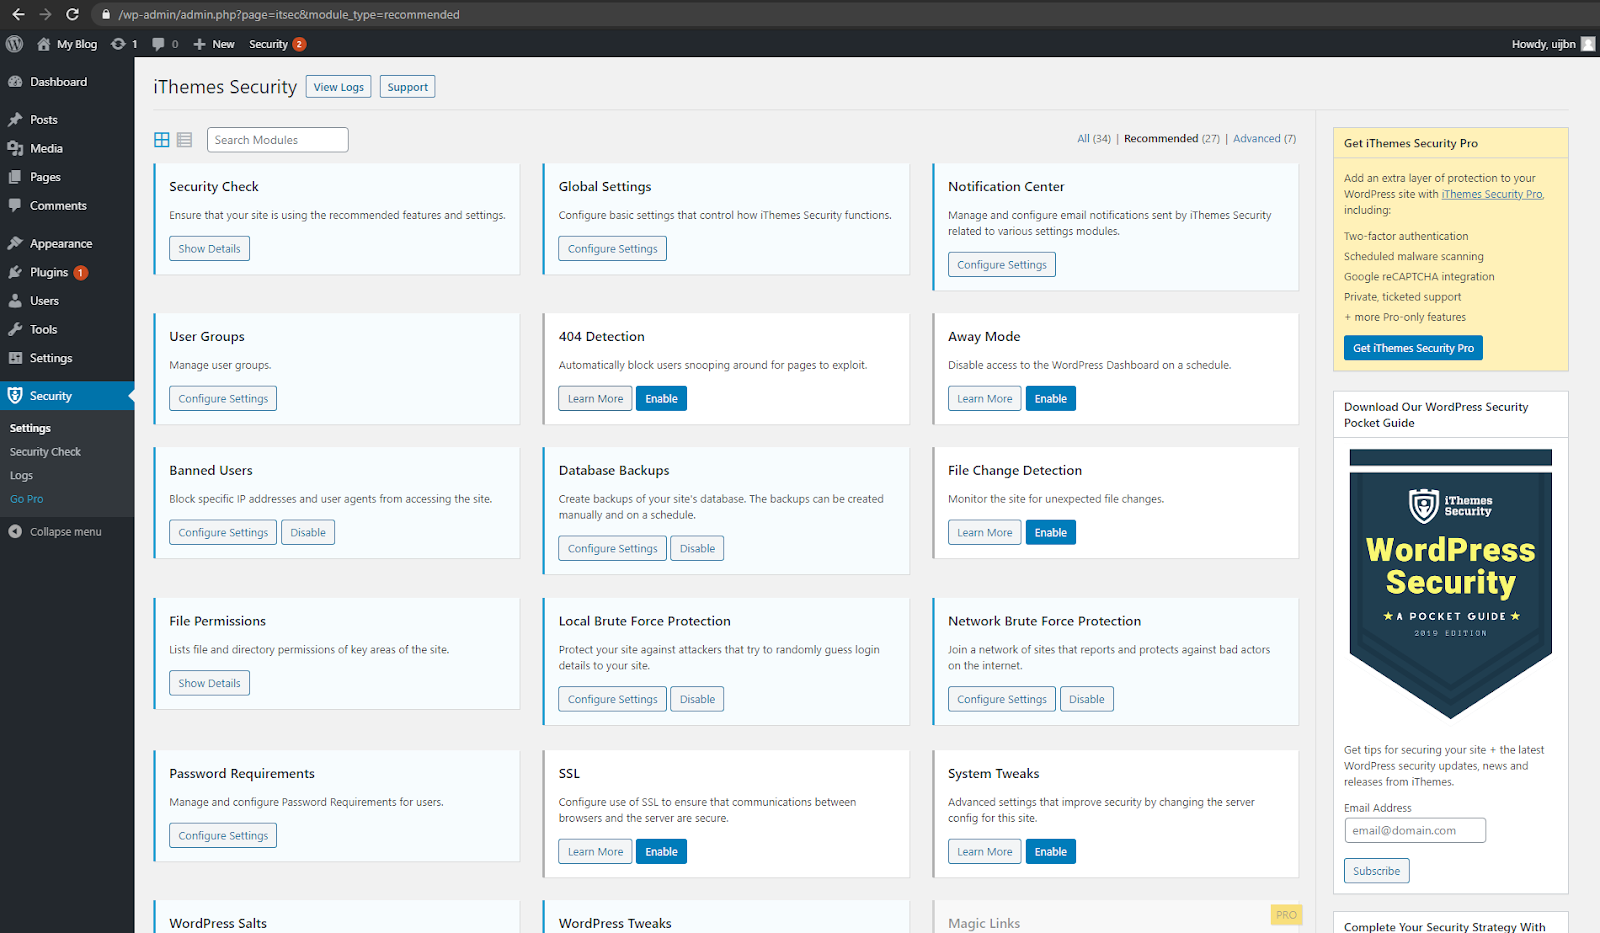The height and width of the screenshot is (933, 1600).
Task: Enable 404 Detection module
Action: (x=661, y=399)
